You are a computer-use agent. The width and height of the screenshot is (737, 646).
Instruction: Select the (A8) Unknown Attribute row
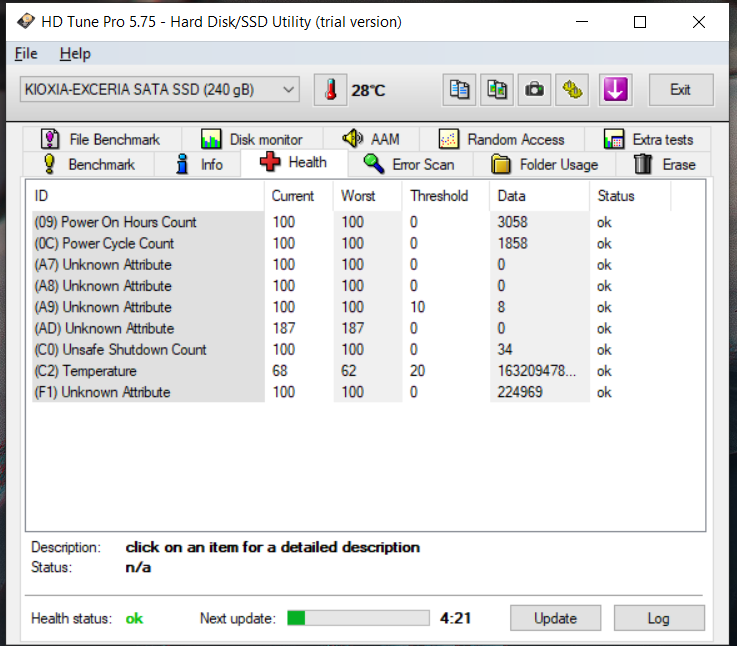[x=351, y=286]
